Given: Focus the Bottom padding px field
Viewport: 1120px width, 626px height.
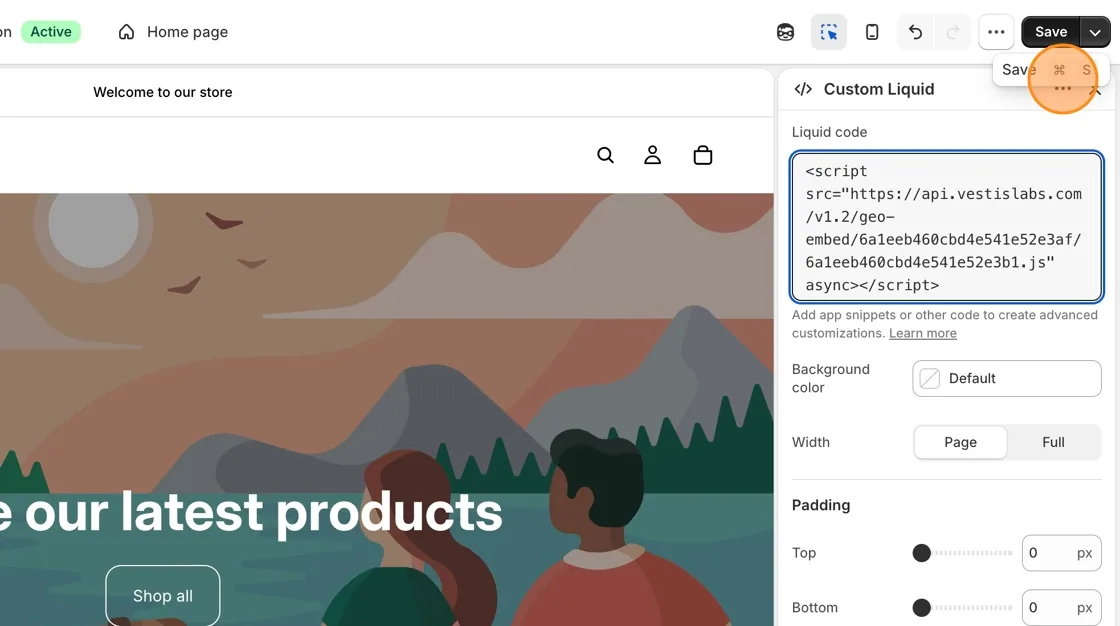Looking at the screenshot, I should point(1061,607).
